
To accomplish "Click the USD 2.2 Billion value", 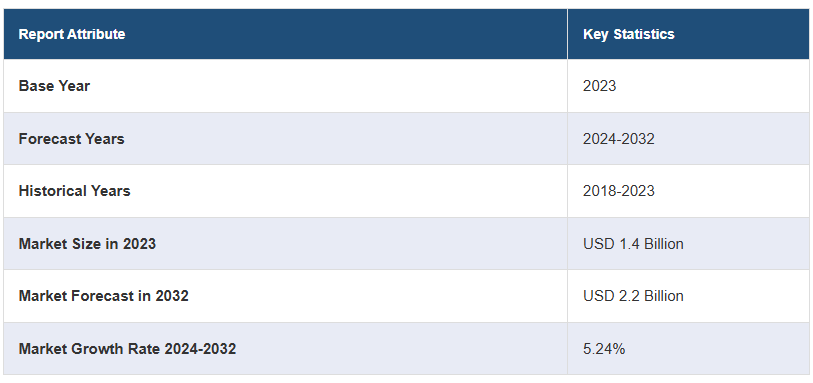I will click(x=633, y=296).
